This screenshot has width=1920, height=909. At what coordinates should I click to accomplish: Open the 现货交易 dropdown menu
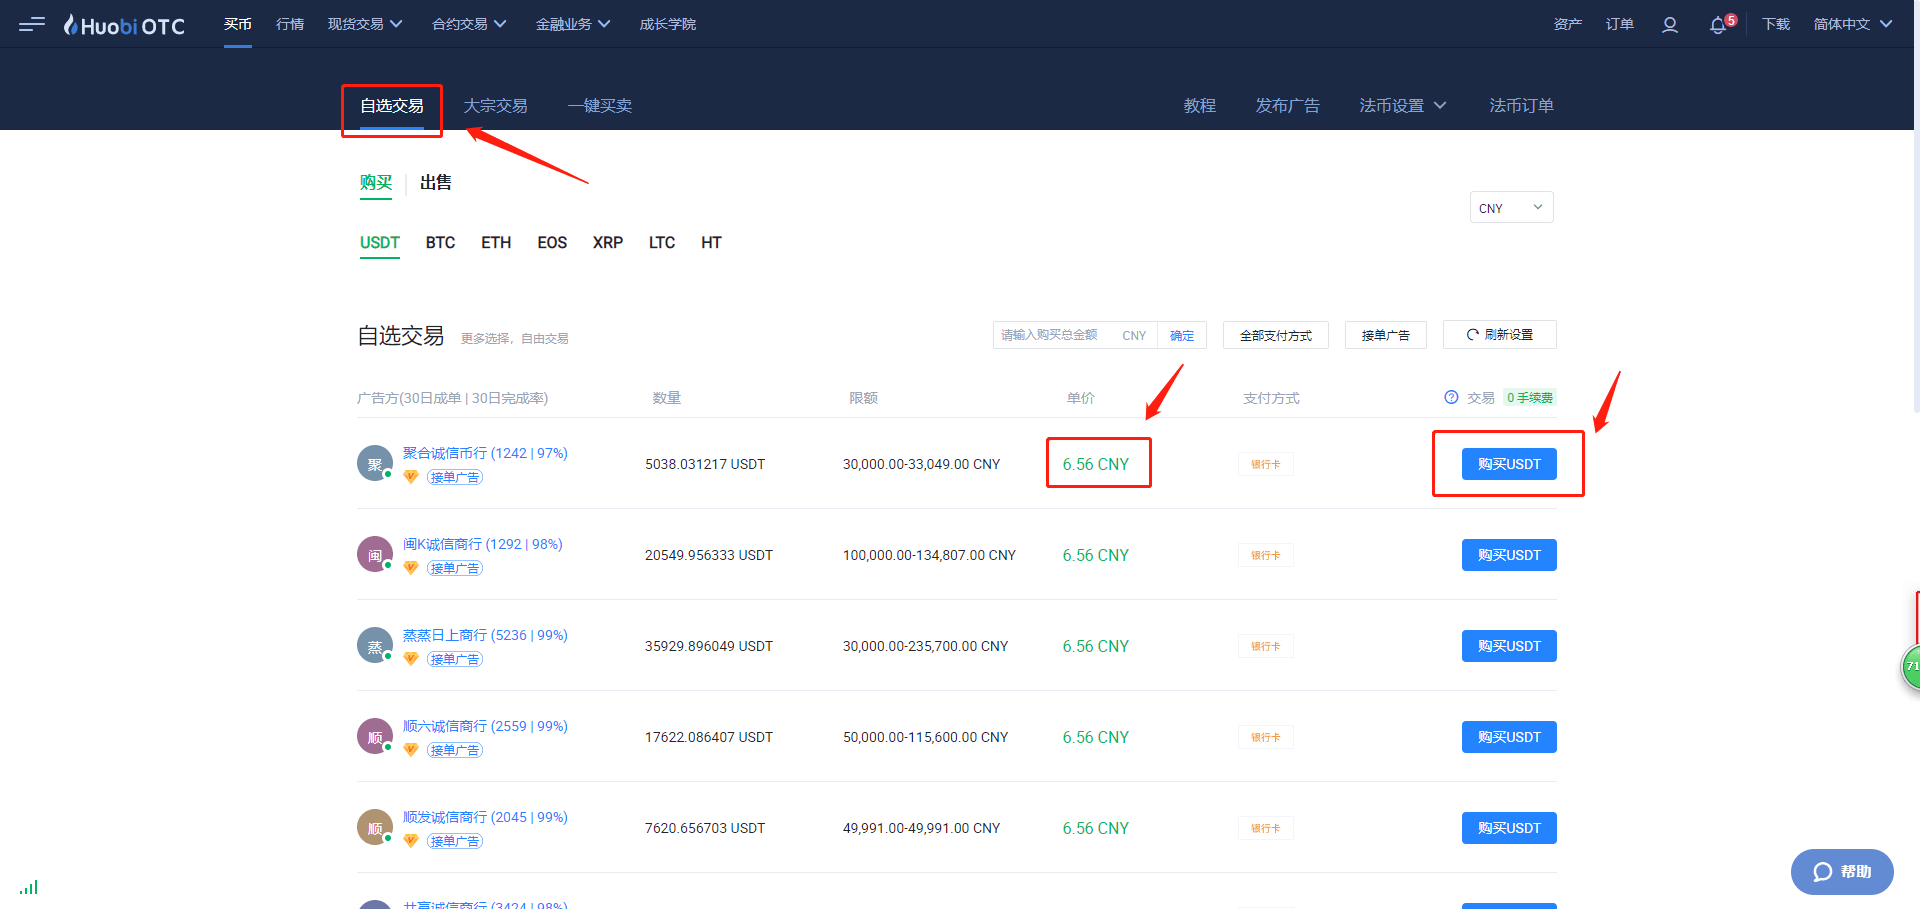[x=365, y=23]
